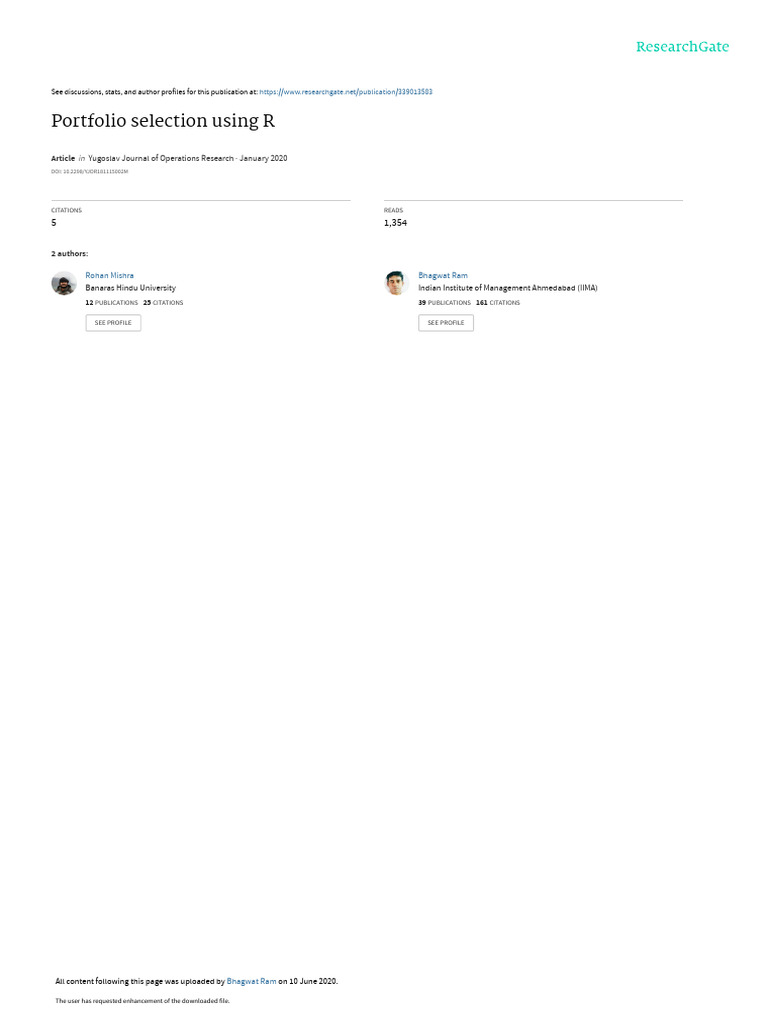Image resolution: width=768 pixels, height=1024 pixels.
Task: Open SEE PROFILE button for Bhagwat Ram
Action: 446,323
